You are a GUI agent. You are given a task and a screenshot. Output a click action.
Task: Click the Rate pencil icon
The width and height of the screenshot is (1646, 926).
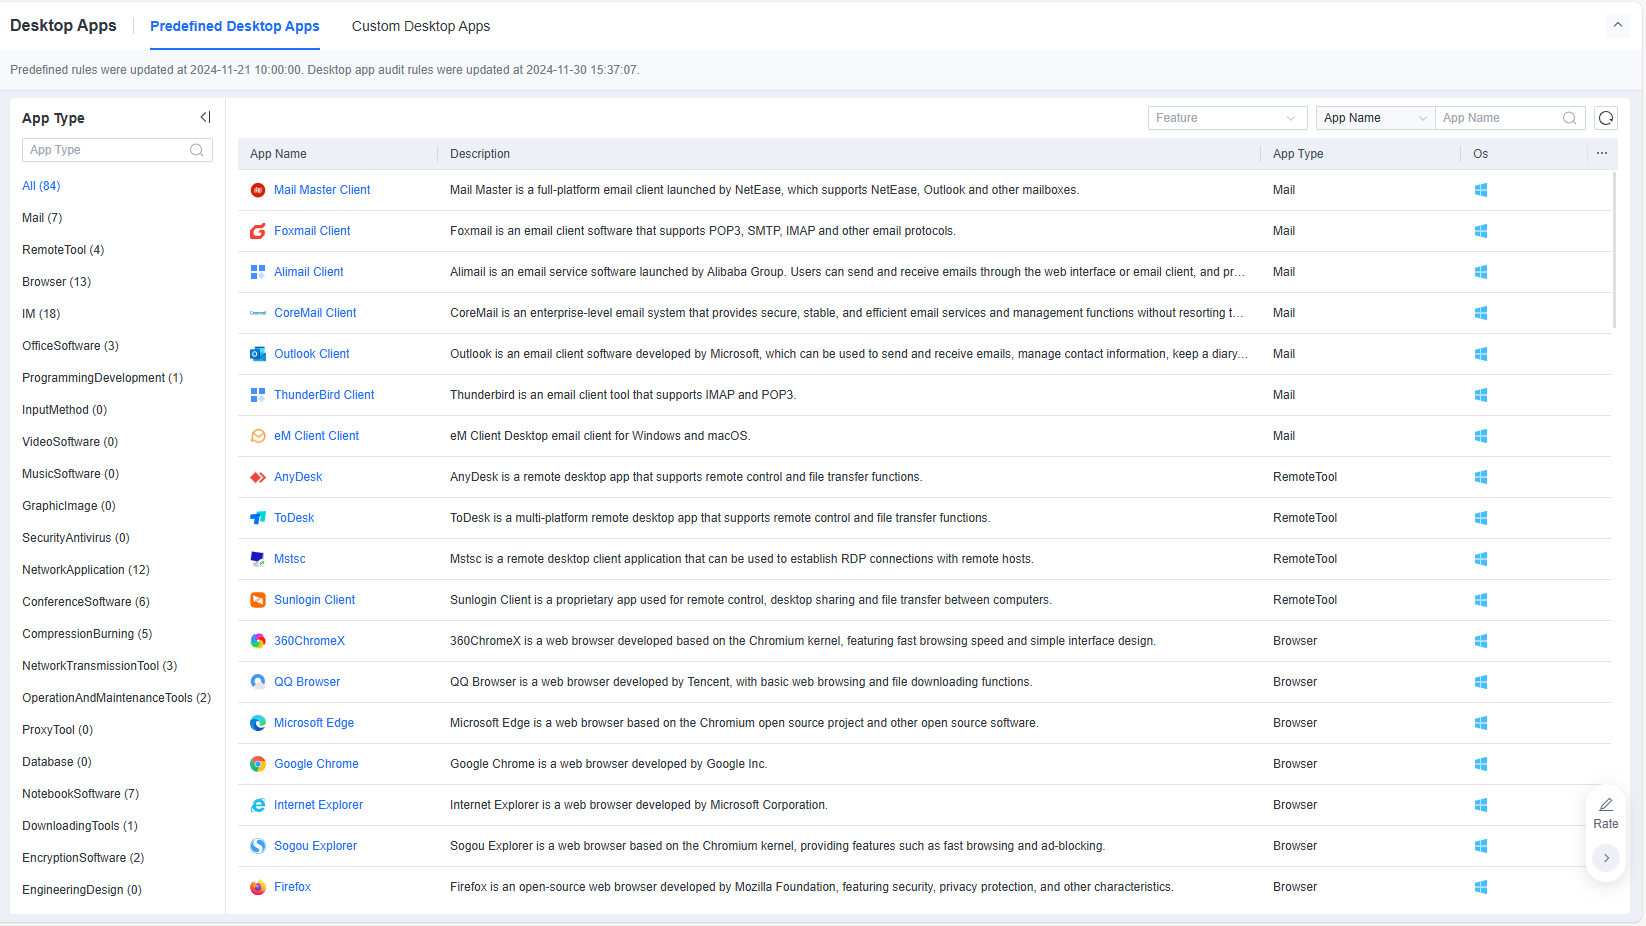[x=1606, y=805]
